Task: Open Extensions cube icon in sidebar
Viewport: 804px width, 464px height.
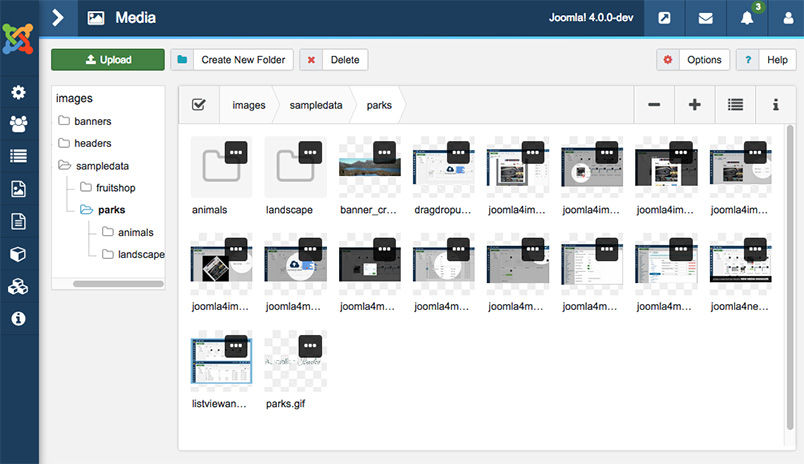Action: 18,254
